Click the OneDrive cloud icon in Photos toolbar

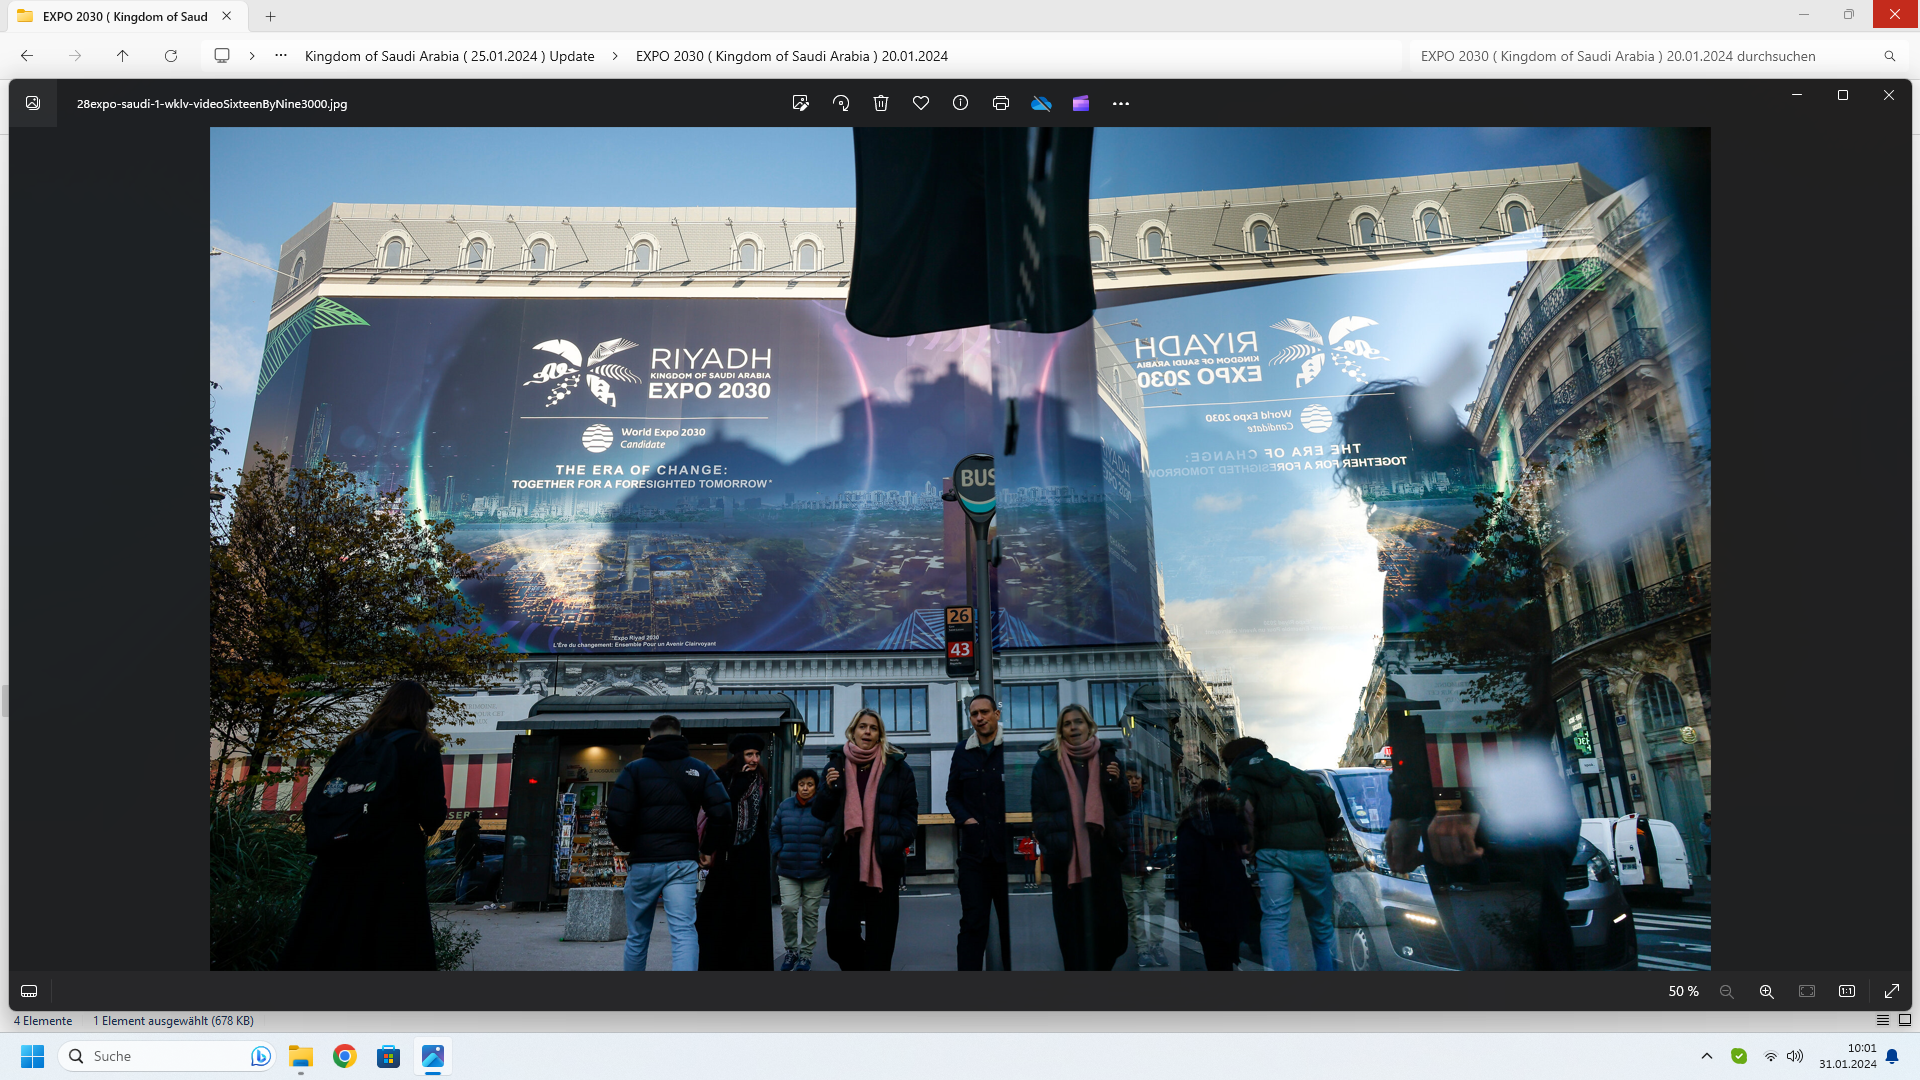click(1041, 103)
